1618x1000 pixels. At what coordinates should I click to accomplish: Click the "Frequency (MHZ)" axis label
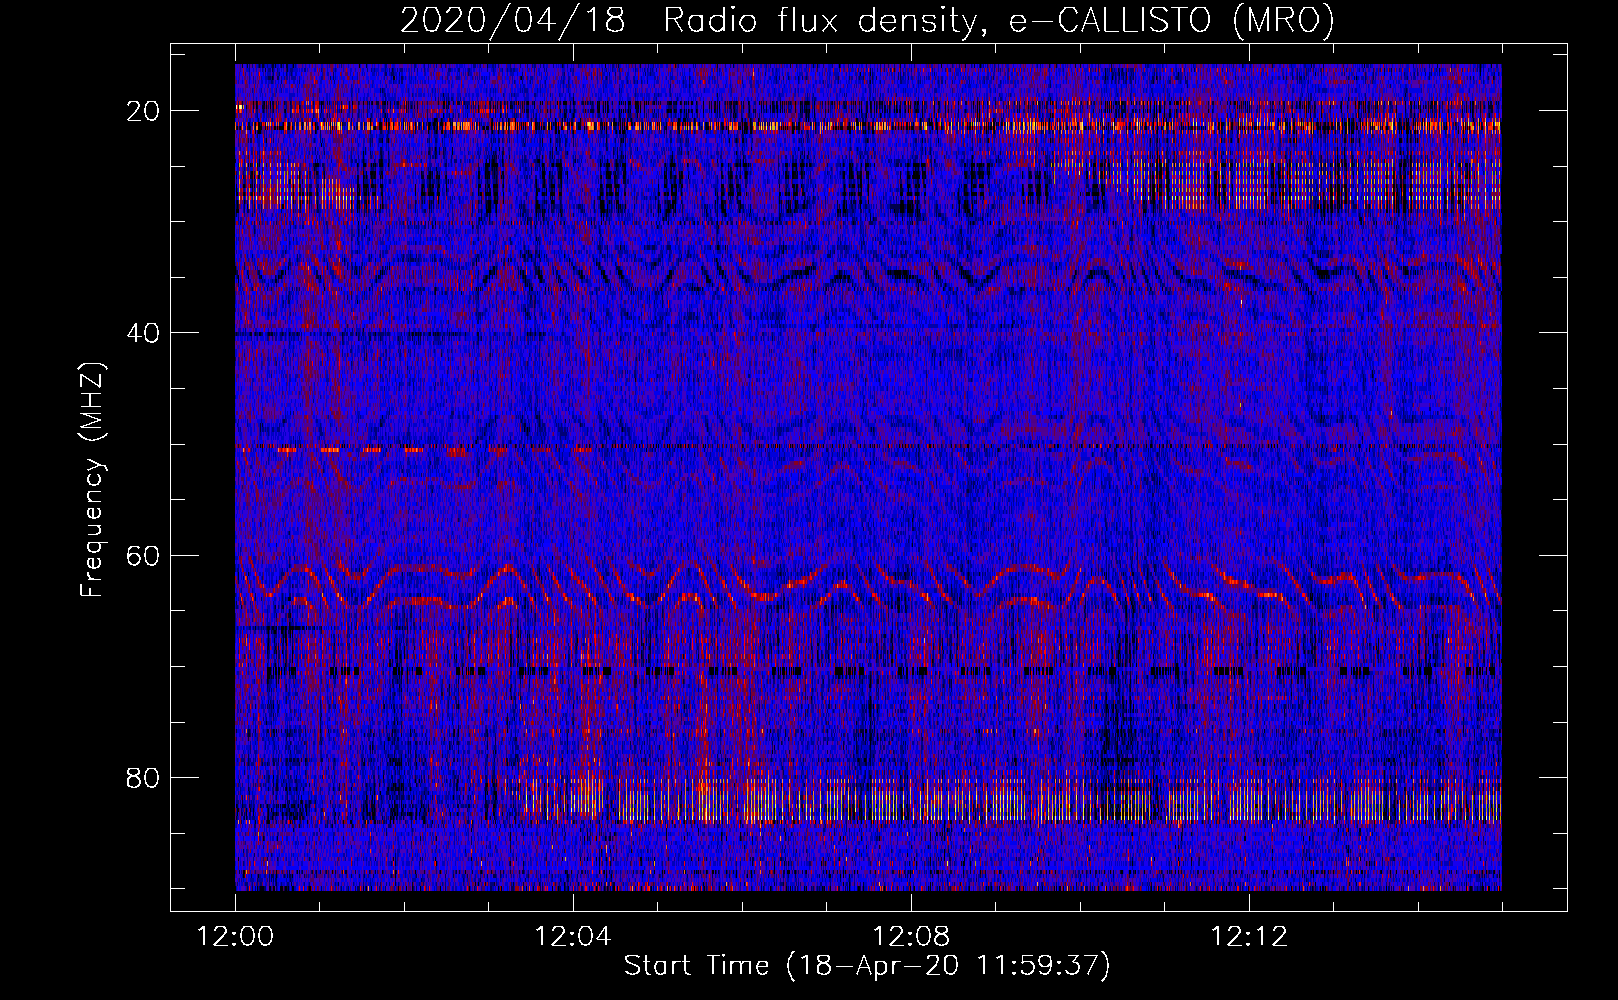[x=92, y=480]
